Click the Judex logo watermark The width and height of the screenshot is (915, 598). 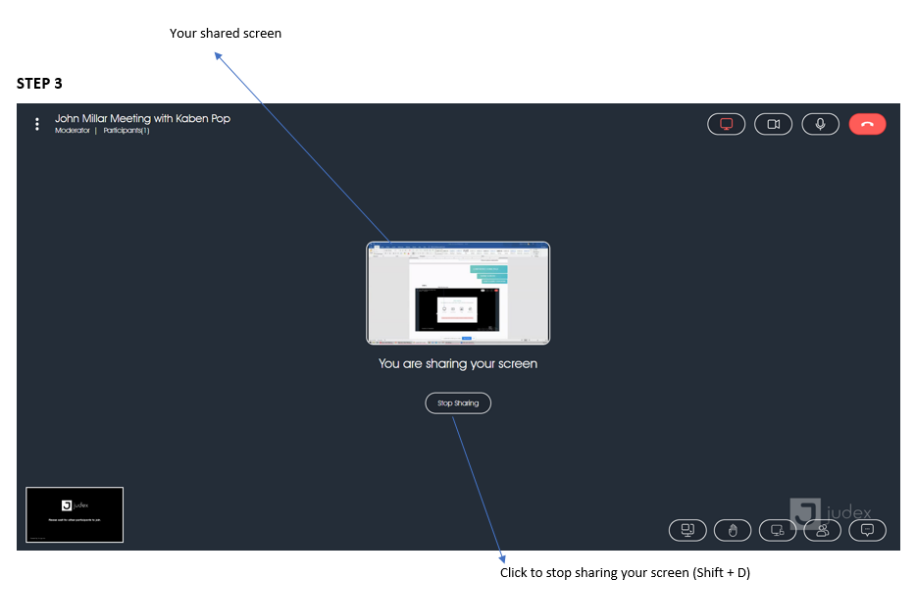830,512
